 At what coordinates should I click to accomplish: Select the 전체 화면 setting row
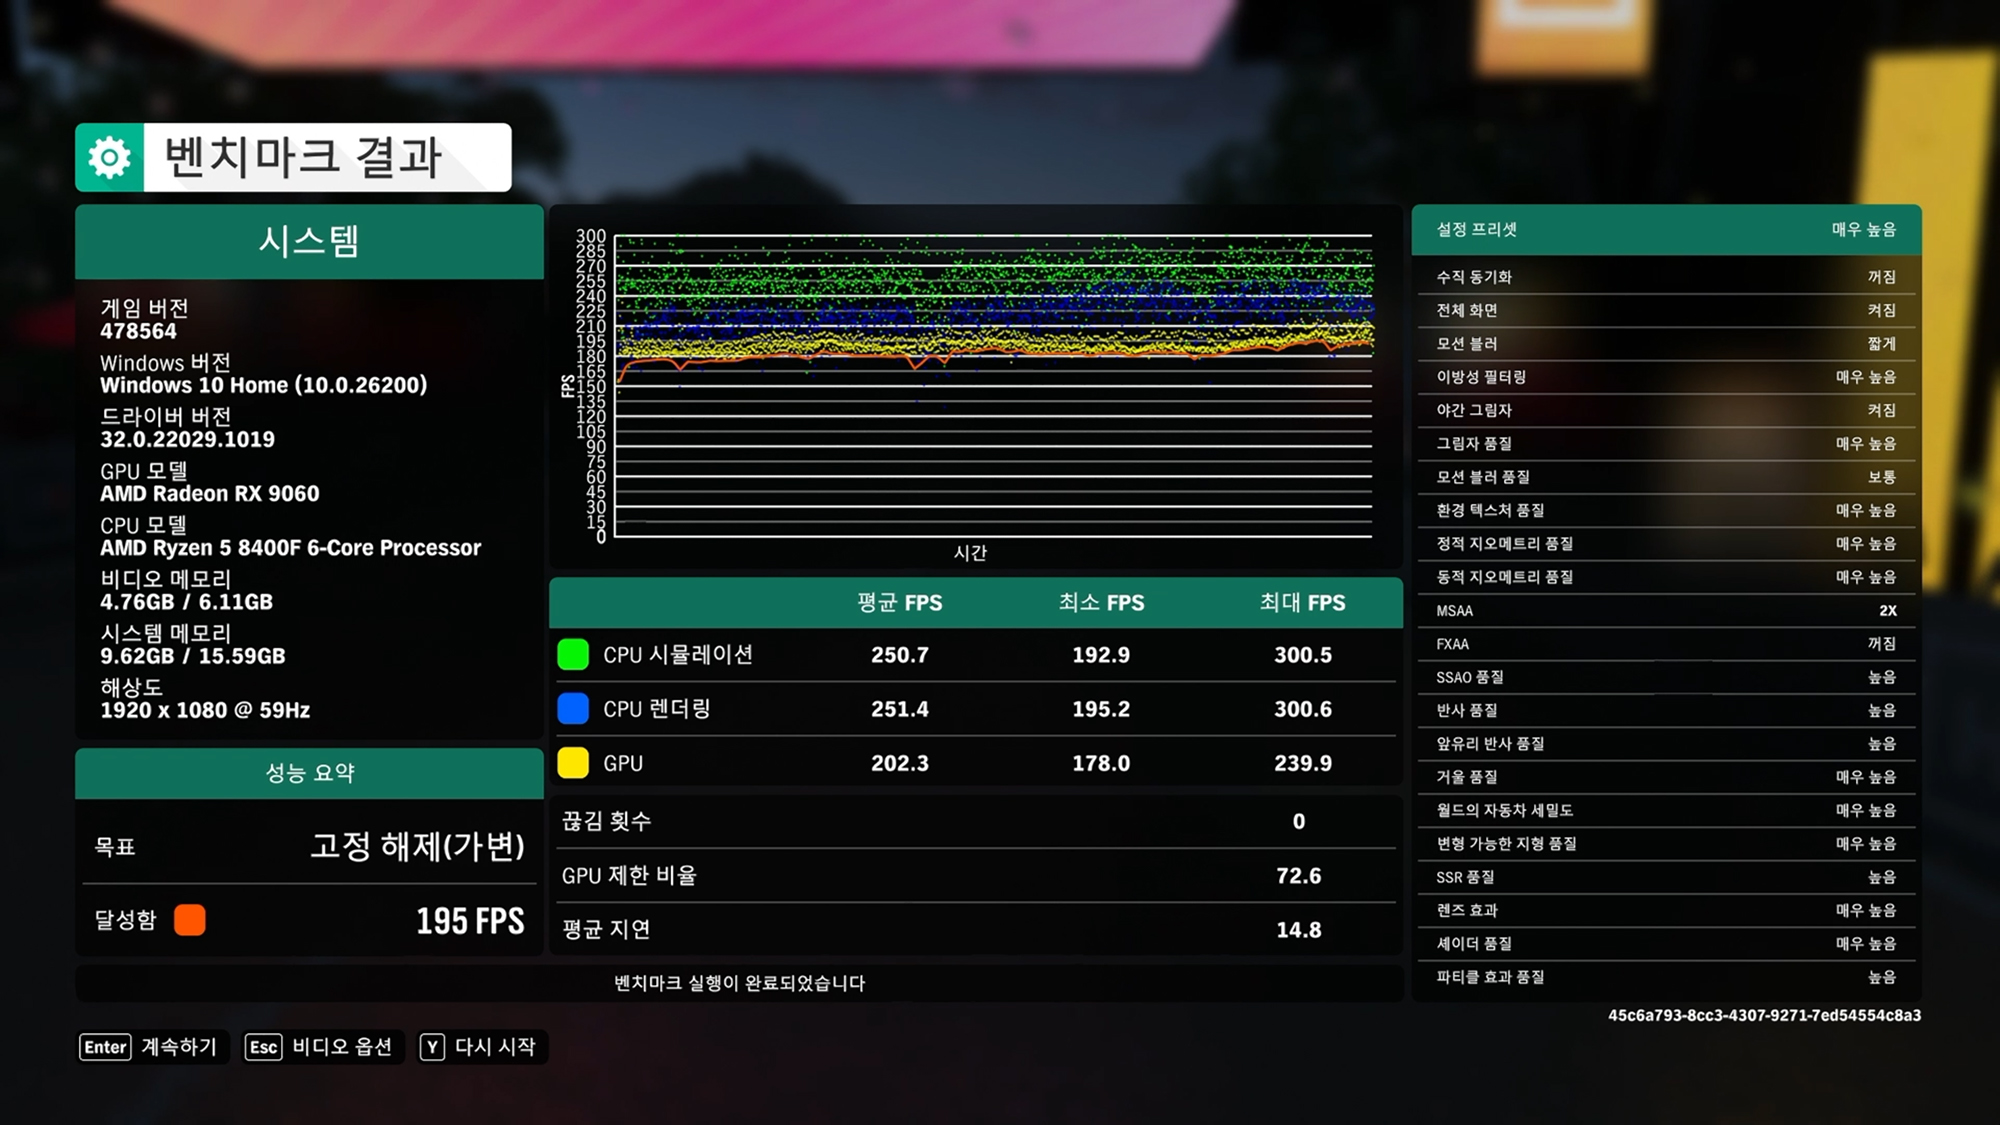point(1665,310)
